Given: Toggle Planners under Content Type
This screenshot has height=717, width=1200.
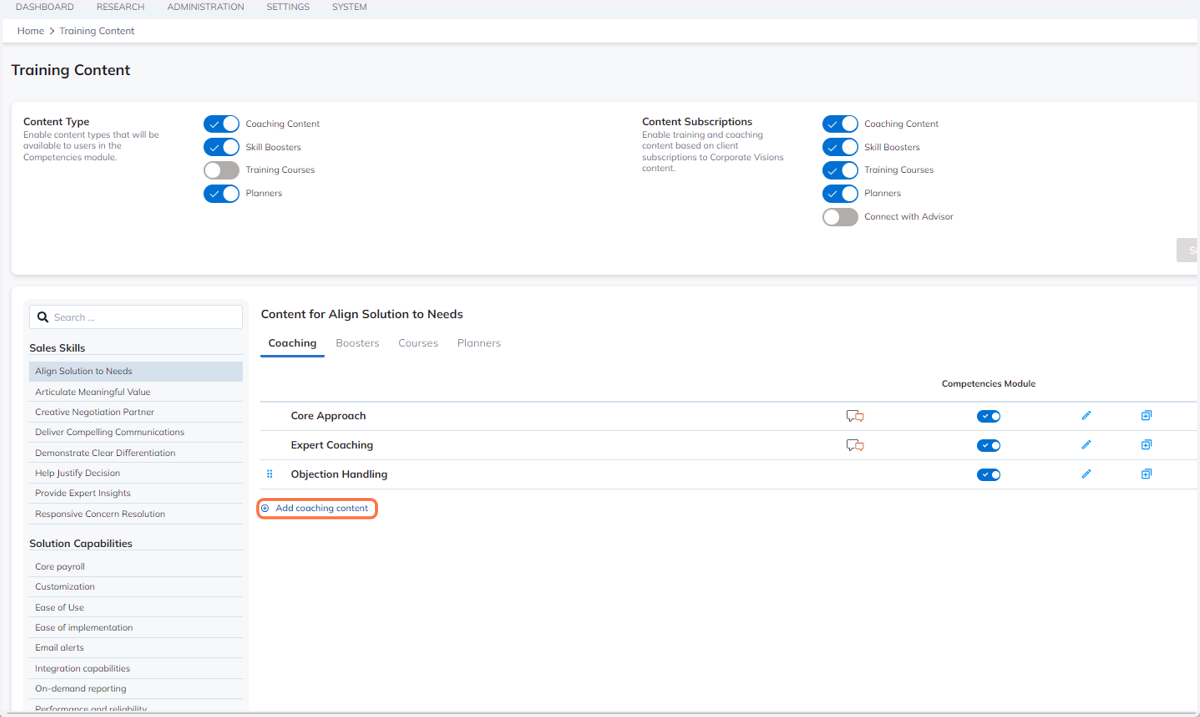Looking at the screenshot, I should point(221,193).
